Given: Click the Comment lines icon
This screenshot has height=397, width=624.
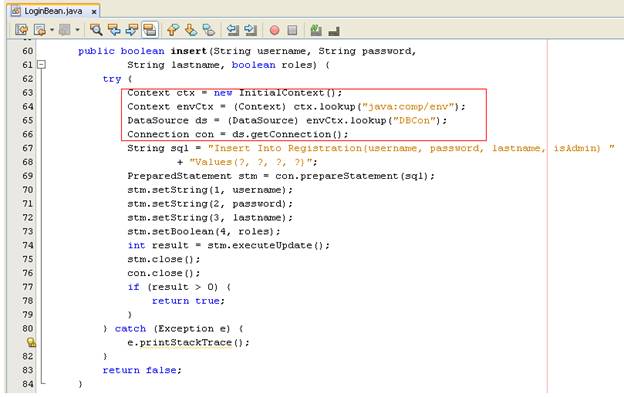Looking at the screenshot, I should point(316,30).
